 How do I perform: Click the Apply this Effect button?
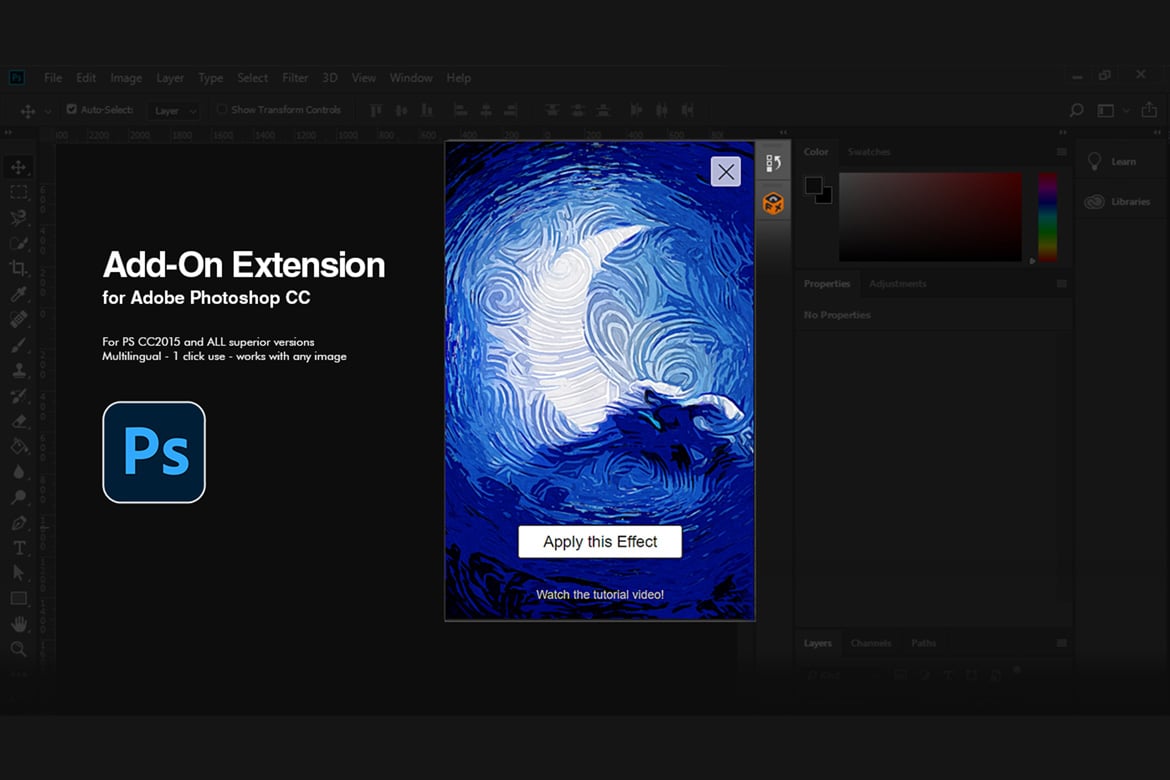coord(600,542)
